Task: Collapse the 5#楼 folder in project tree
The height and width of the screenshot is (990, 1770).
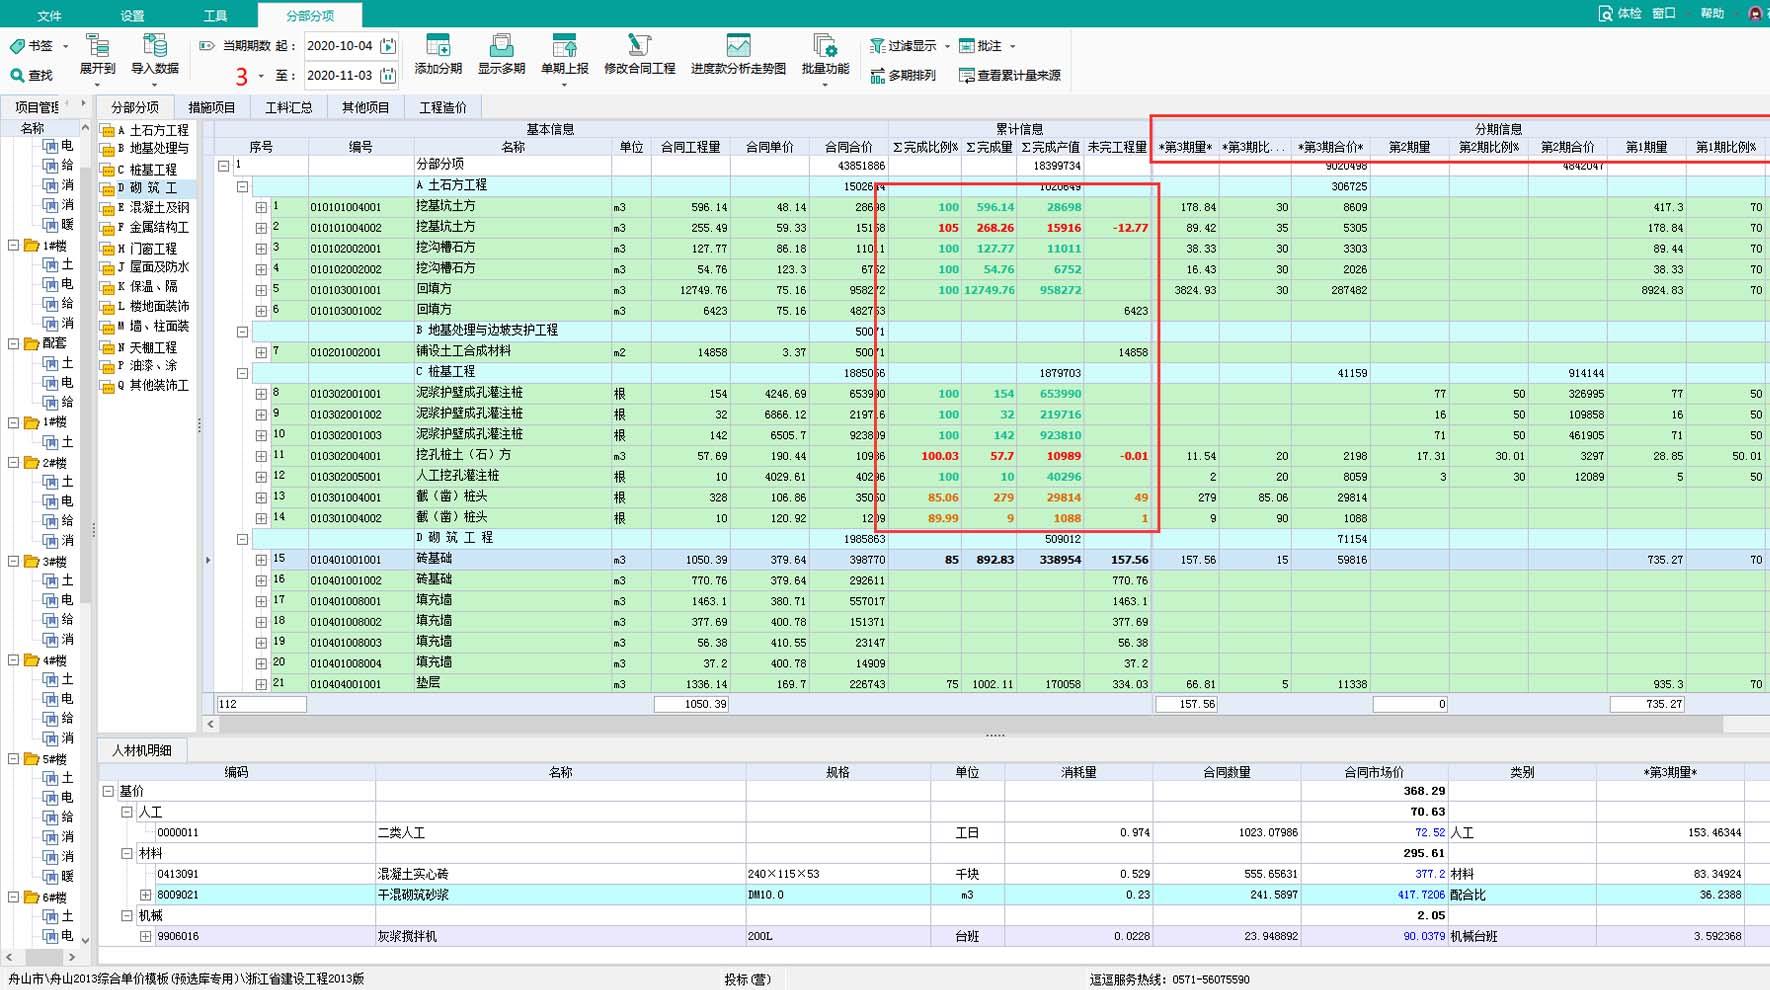Action: click(x=14, y=758)
